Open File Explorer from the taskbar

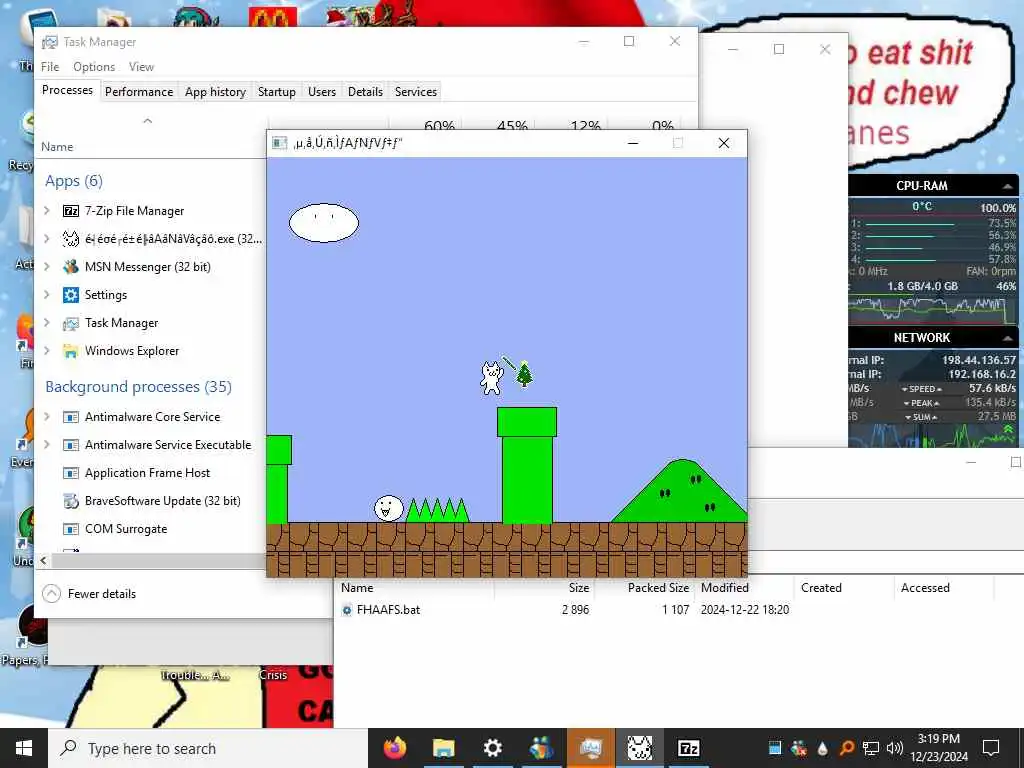point(443,748)
